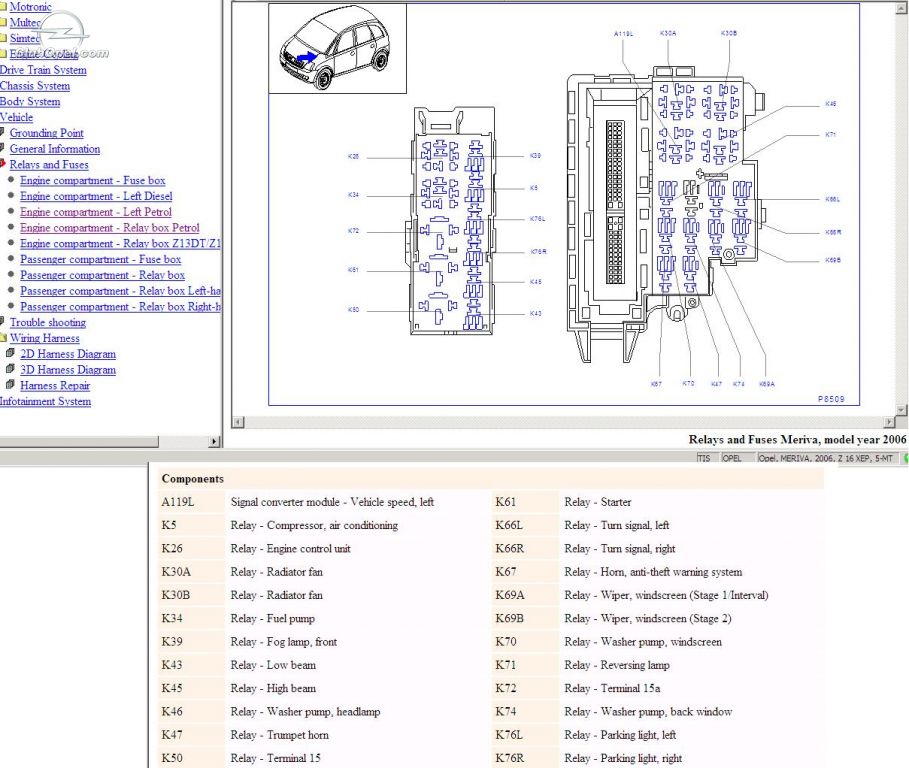Click the K26 label in diagram
This screenshot has width=909, height=768.
[x=354, y=156]
